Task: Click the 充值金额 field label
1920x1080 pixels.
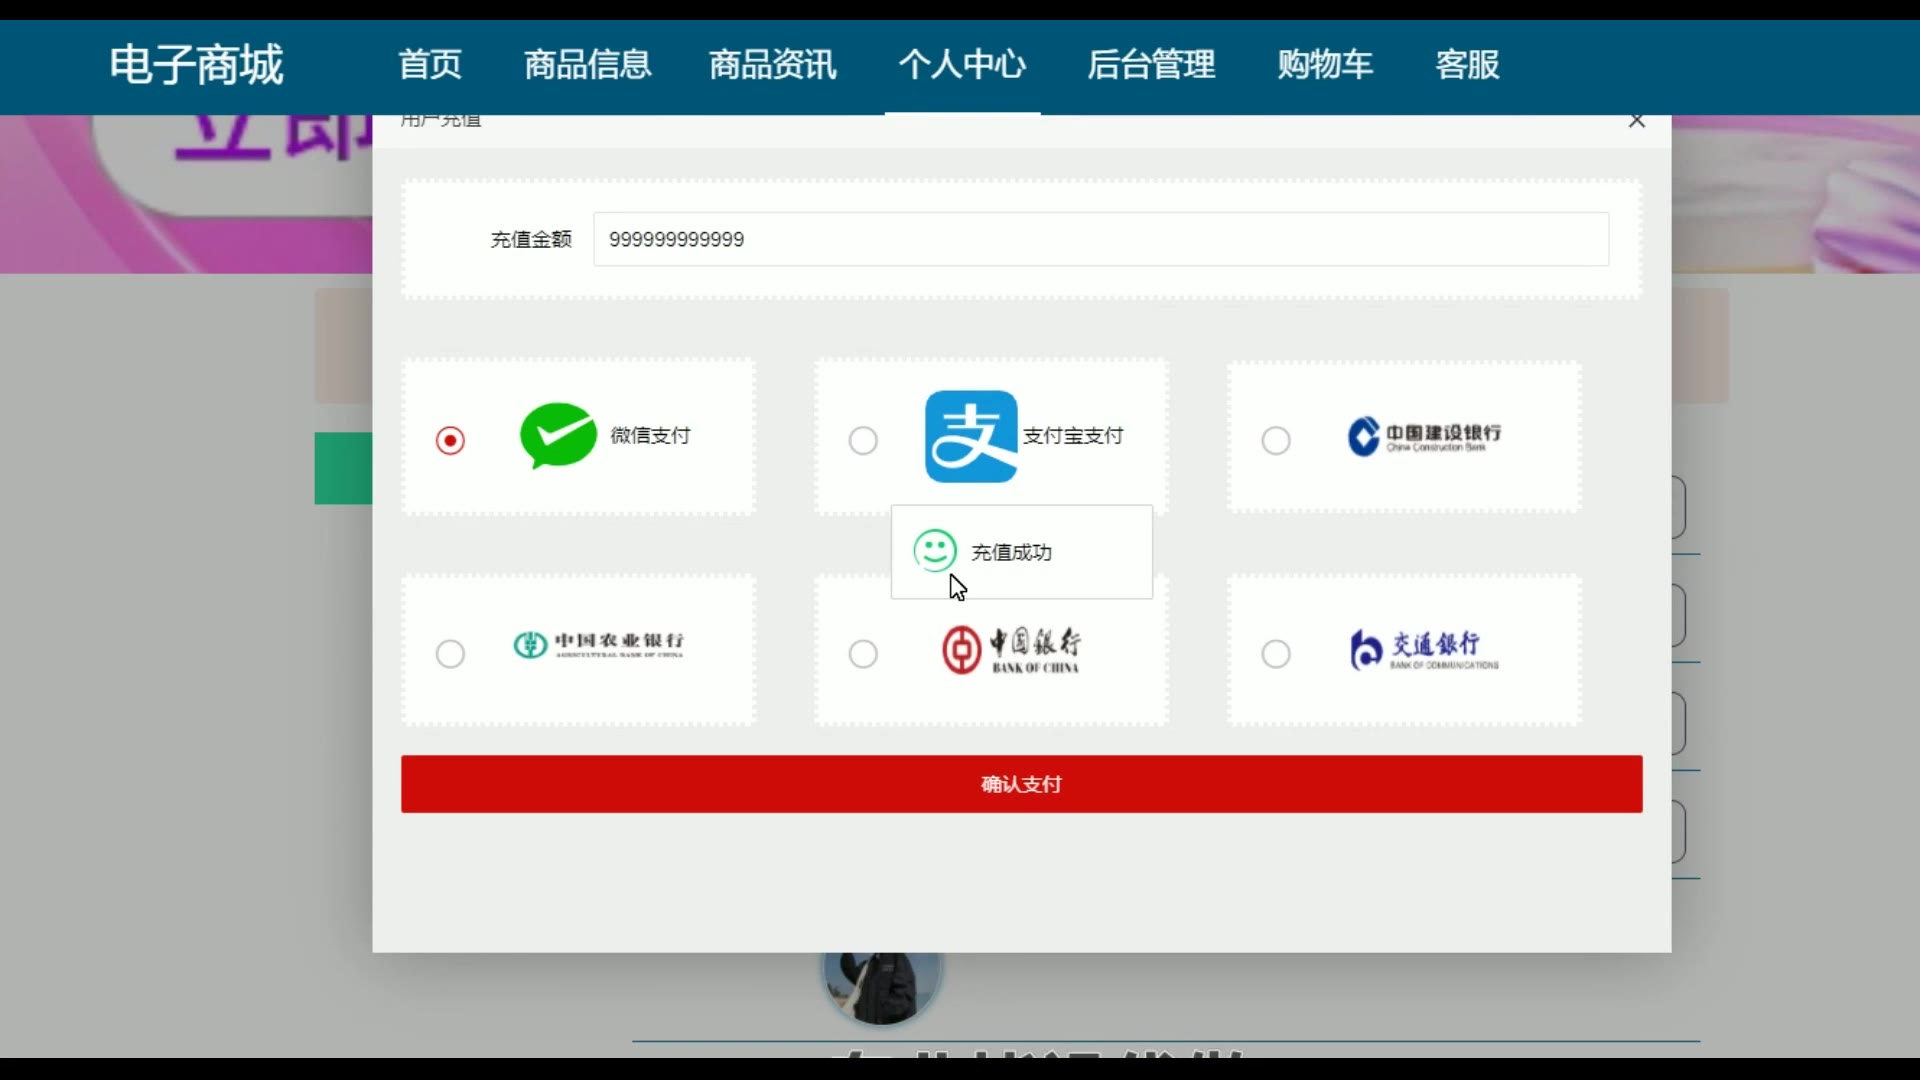Action: [x=531, y=239]
